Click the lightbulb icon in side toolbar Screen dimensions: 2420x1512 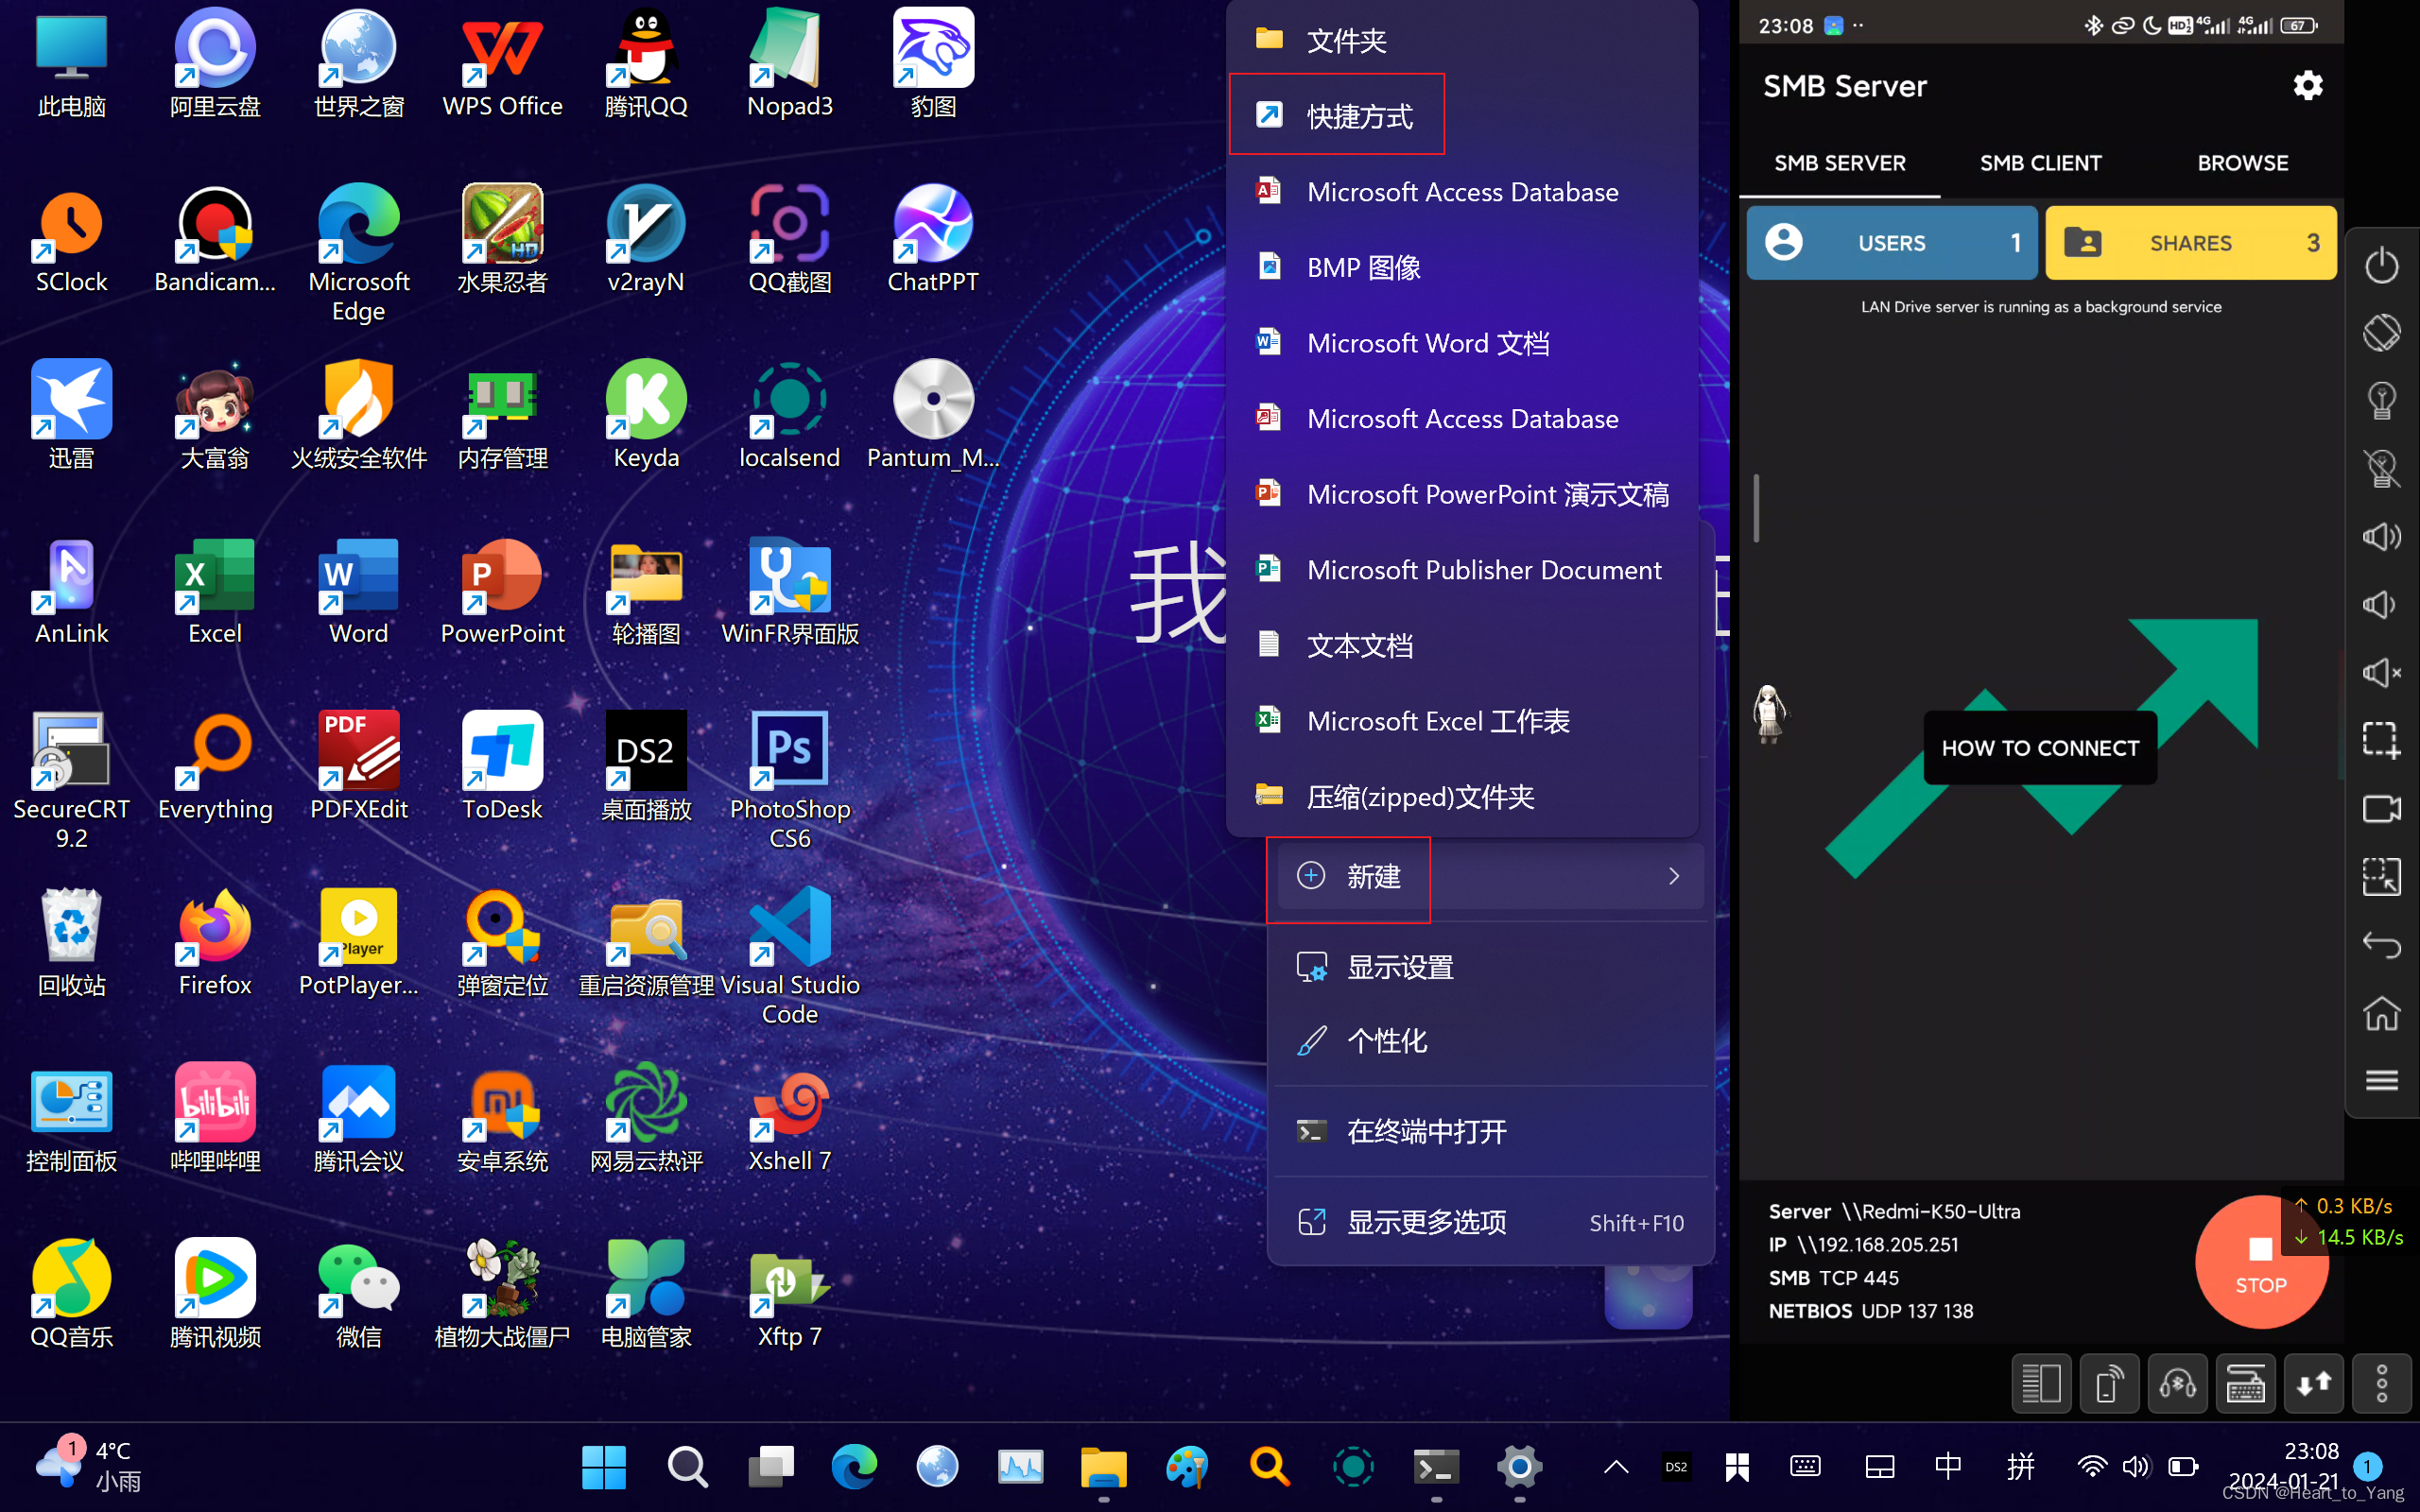coord(2381,401)
